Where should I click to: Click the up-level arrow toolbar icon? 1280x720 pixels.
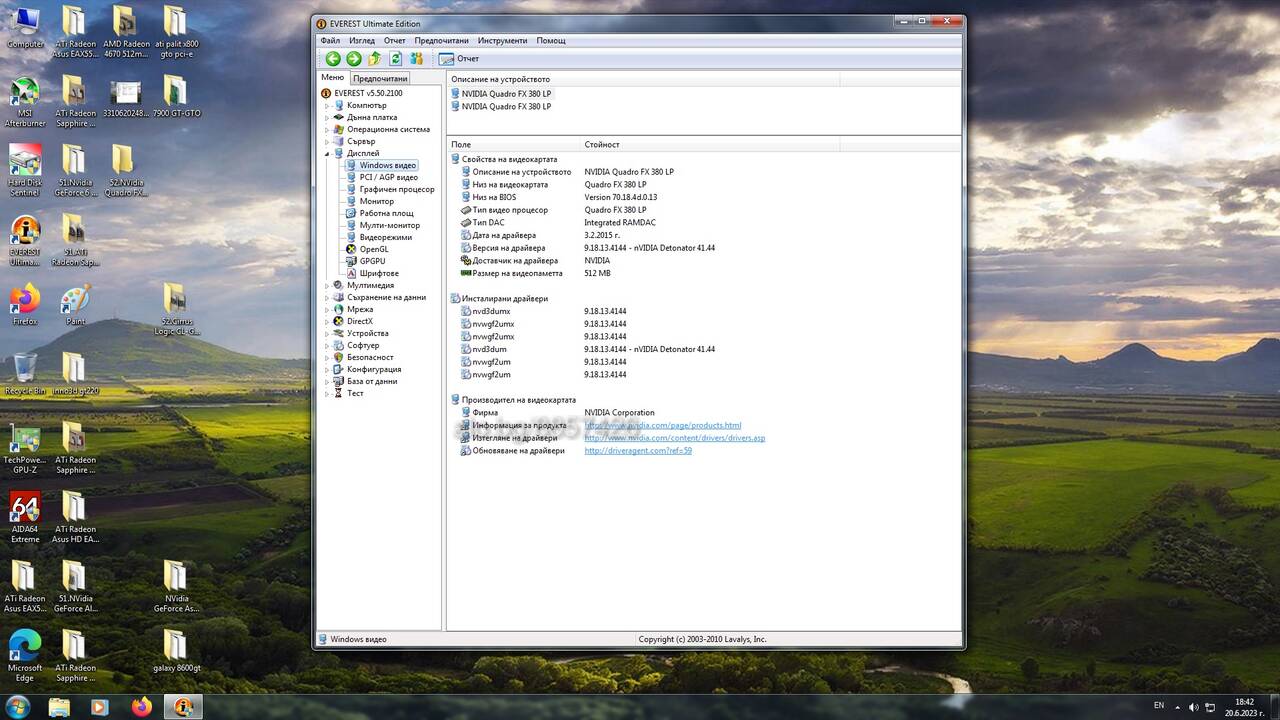click(x=375, y=59)
